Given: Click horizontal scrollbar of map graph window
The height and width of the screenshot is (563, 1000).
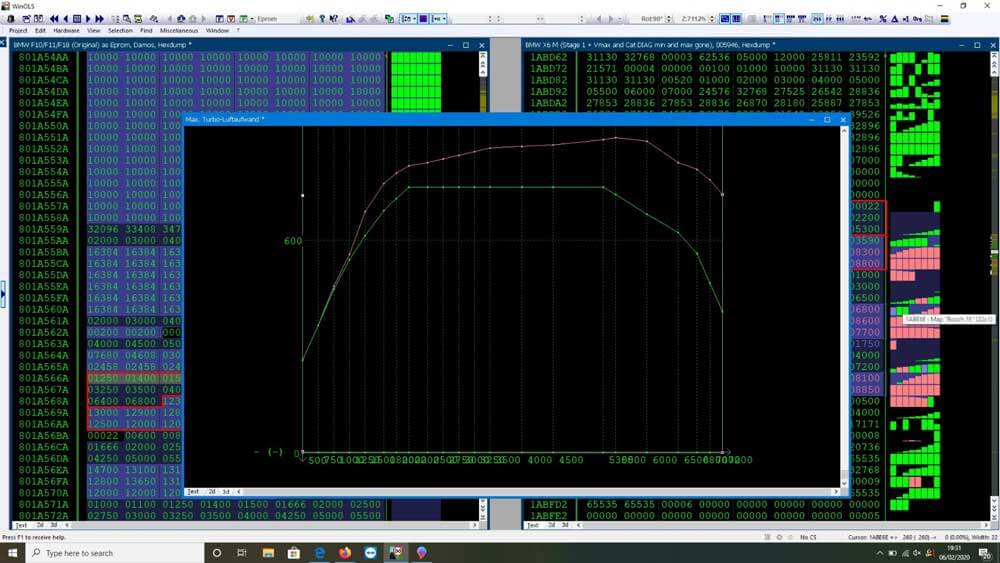Looking at the screenshot, I should [x=536, y=492].
